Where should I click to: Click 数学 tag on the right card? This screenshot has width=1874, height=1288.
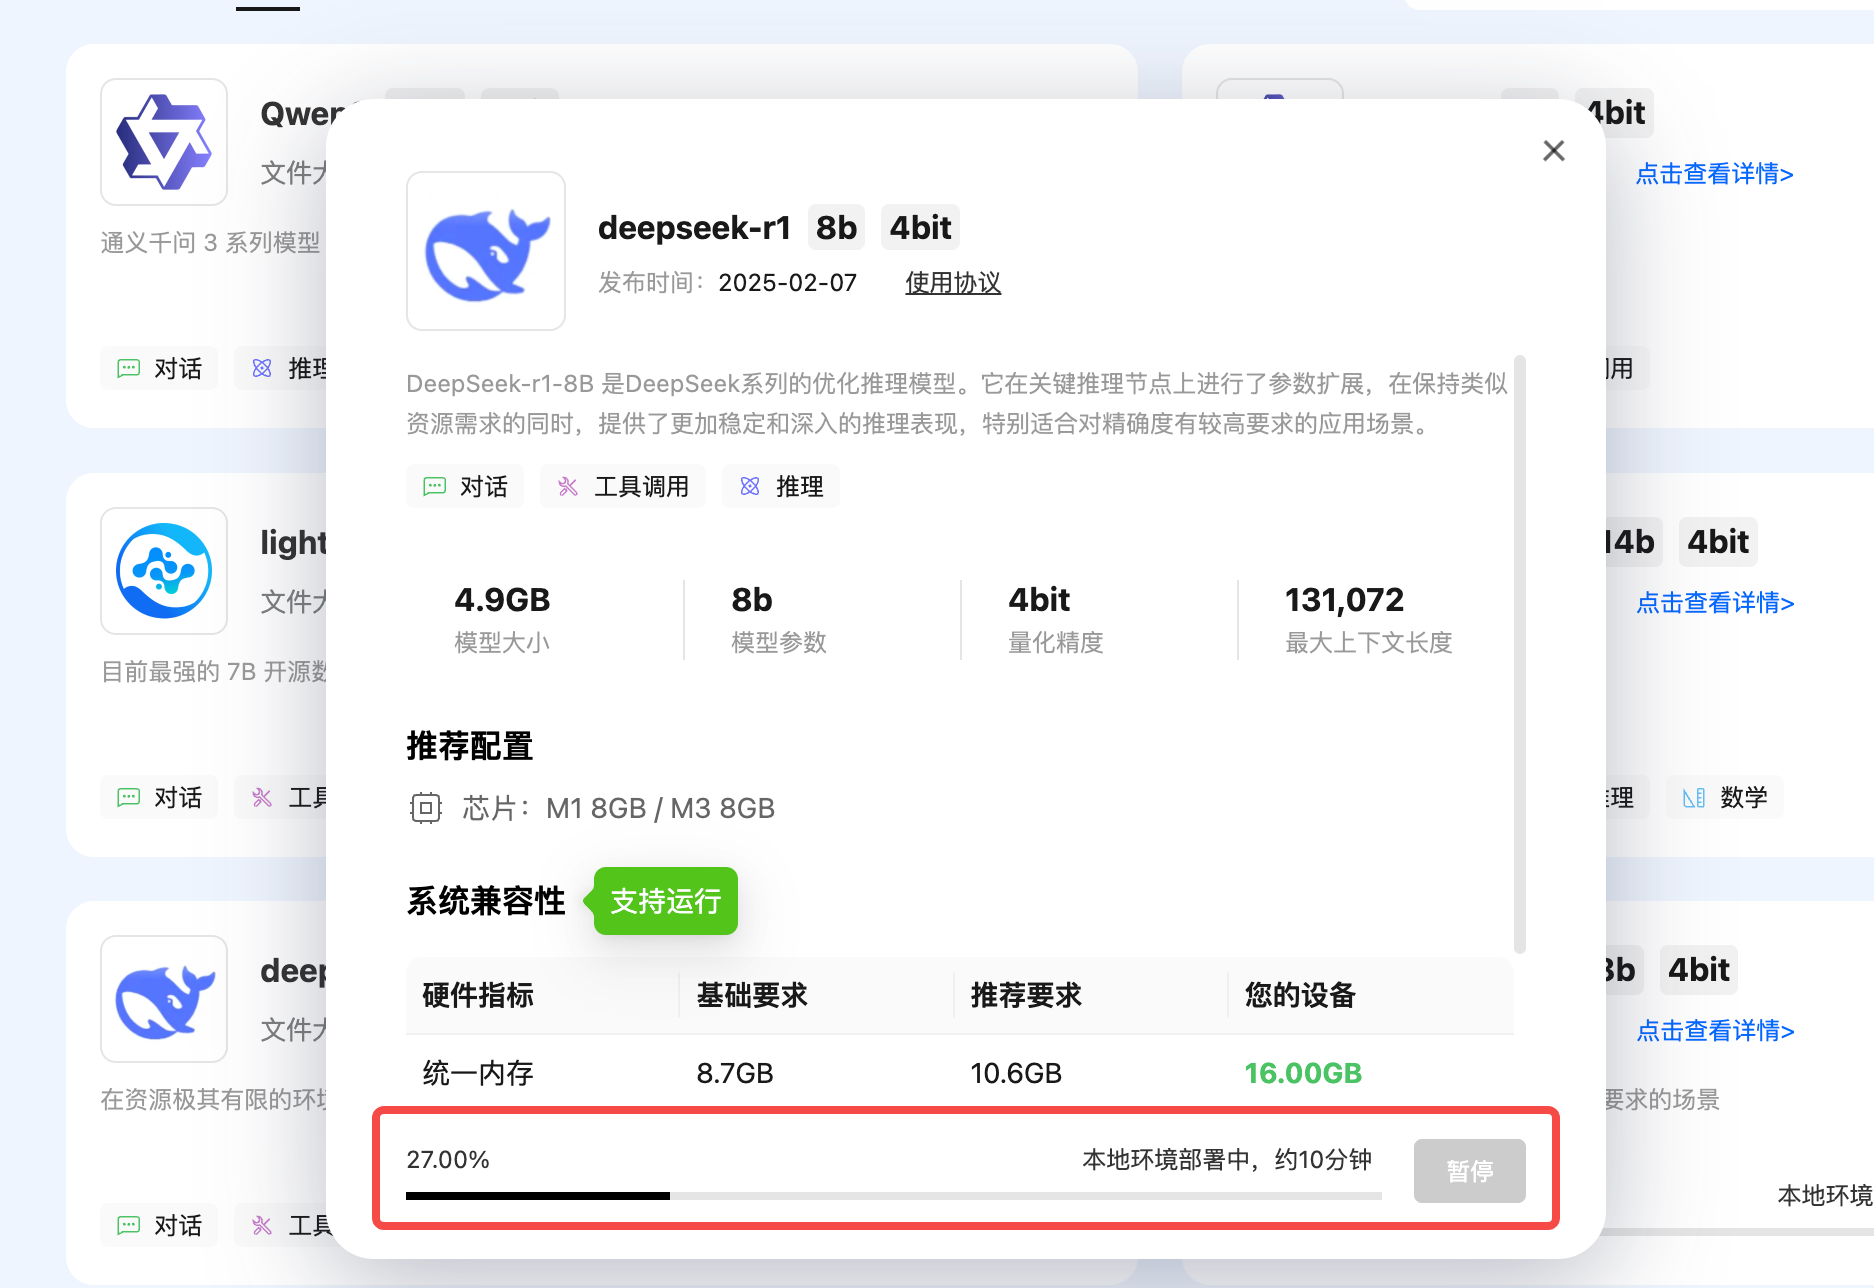tap(1725, 797)
